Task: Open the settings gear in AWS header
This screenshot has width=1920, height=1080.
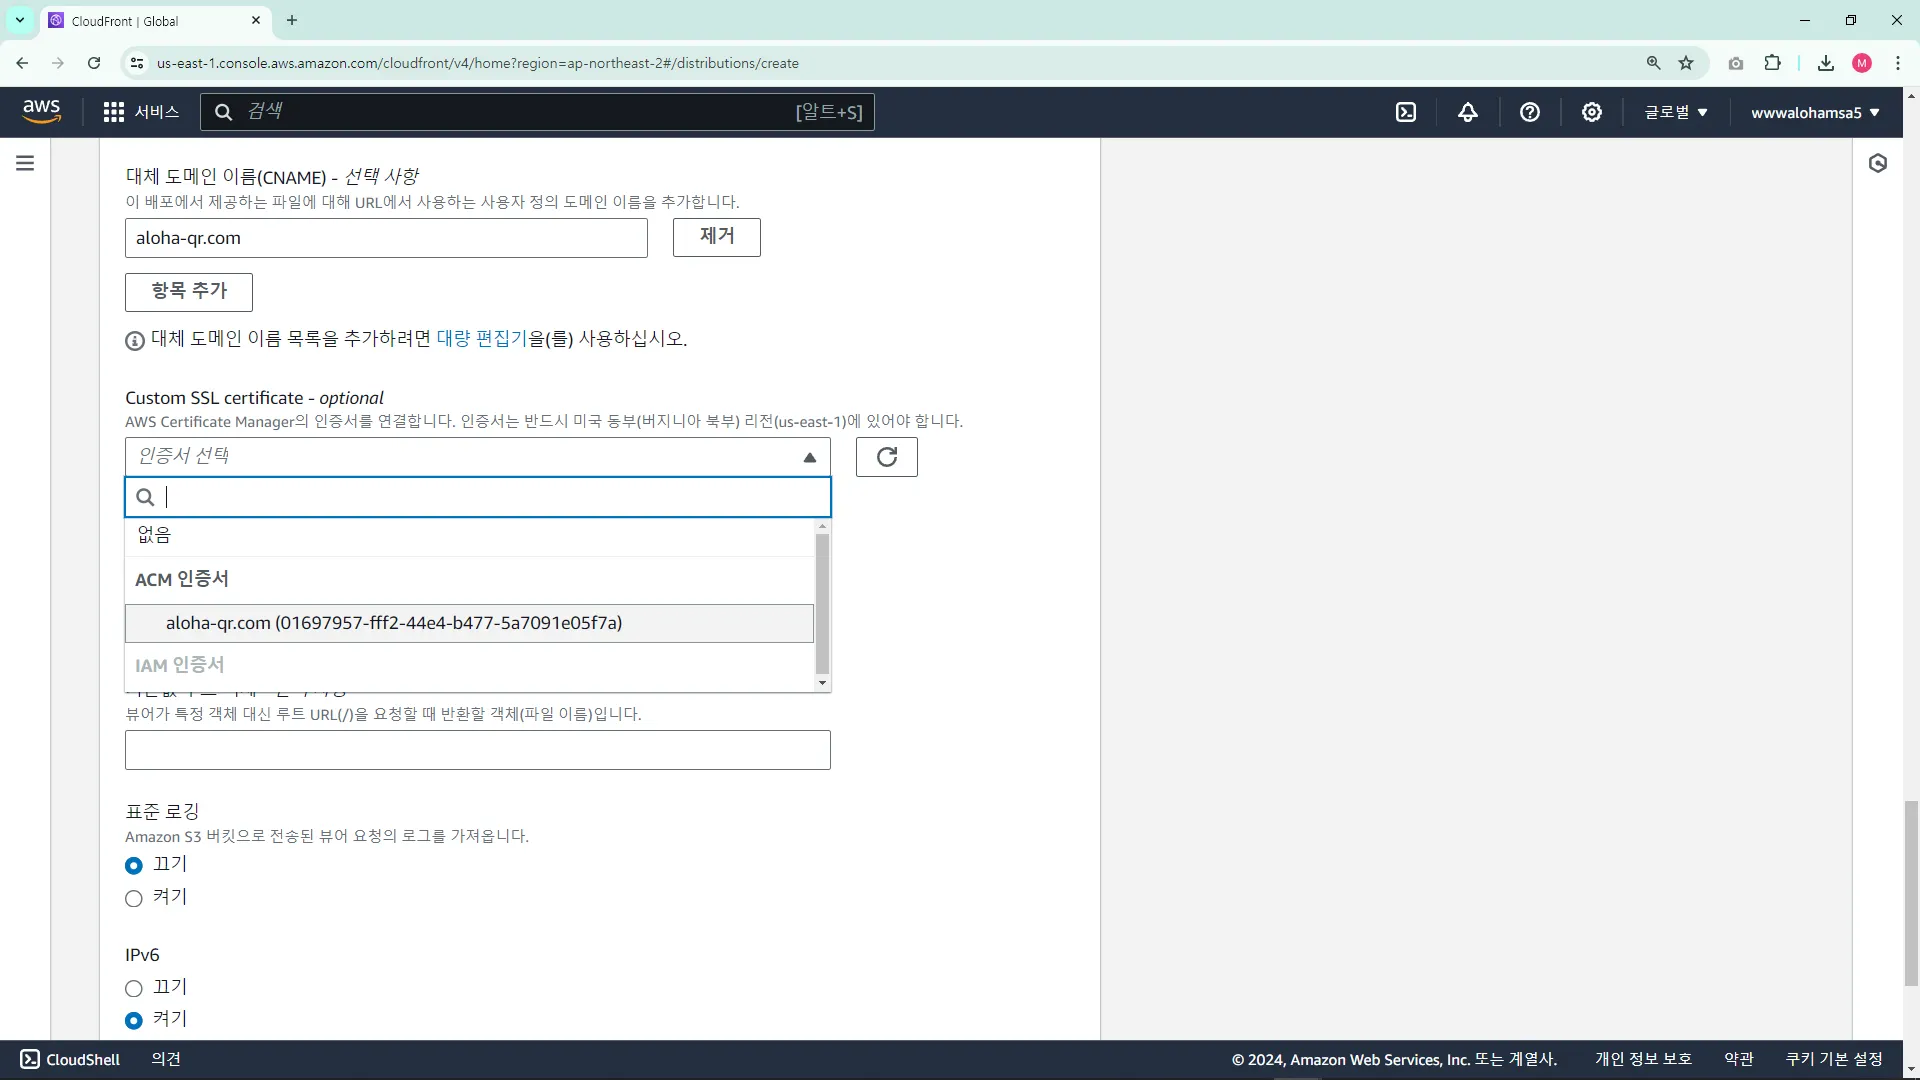Action: [x=1592, y=112]
